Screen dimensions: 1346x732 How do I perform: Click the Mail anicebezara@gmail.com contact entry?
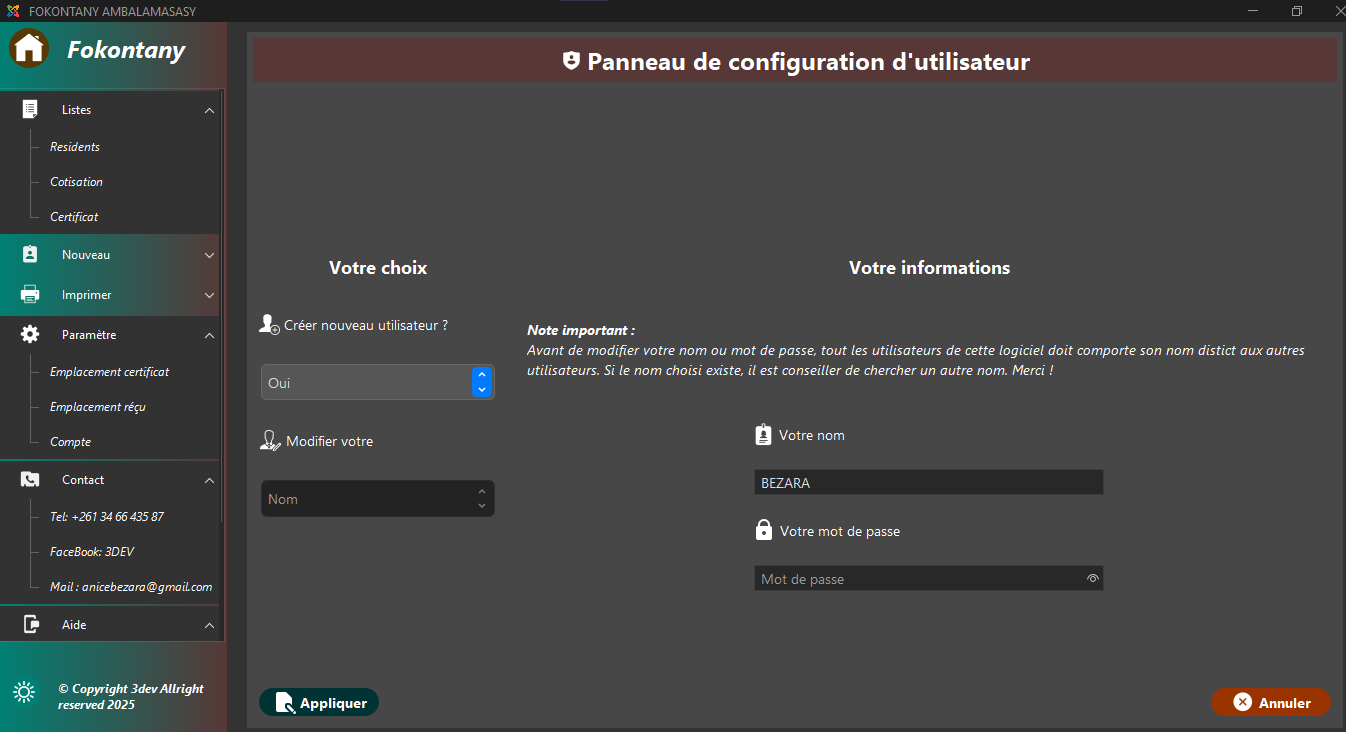pyautogui.click(x=131, y=587)
